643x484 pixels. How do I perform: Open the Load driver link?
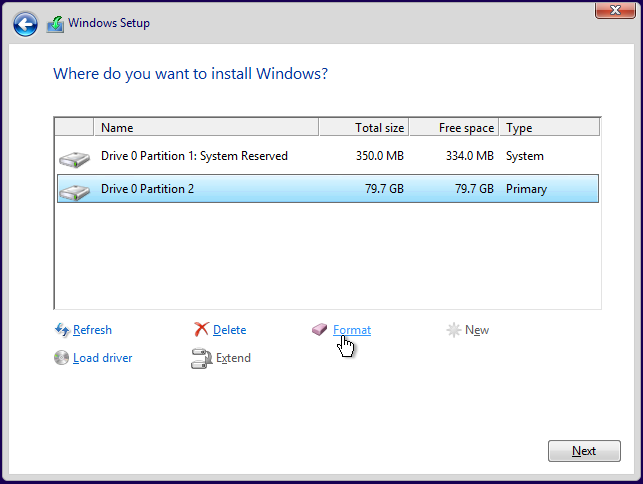coord(102,358)
